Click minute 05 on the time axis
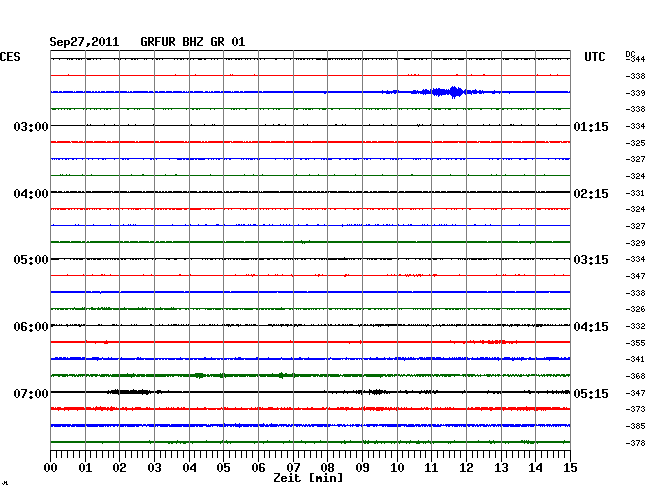Image resolution: width=650 pixels, height=494 pixels. [223, 468]
